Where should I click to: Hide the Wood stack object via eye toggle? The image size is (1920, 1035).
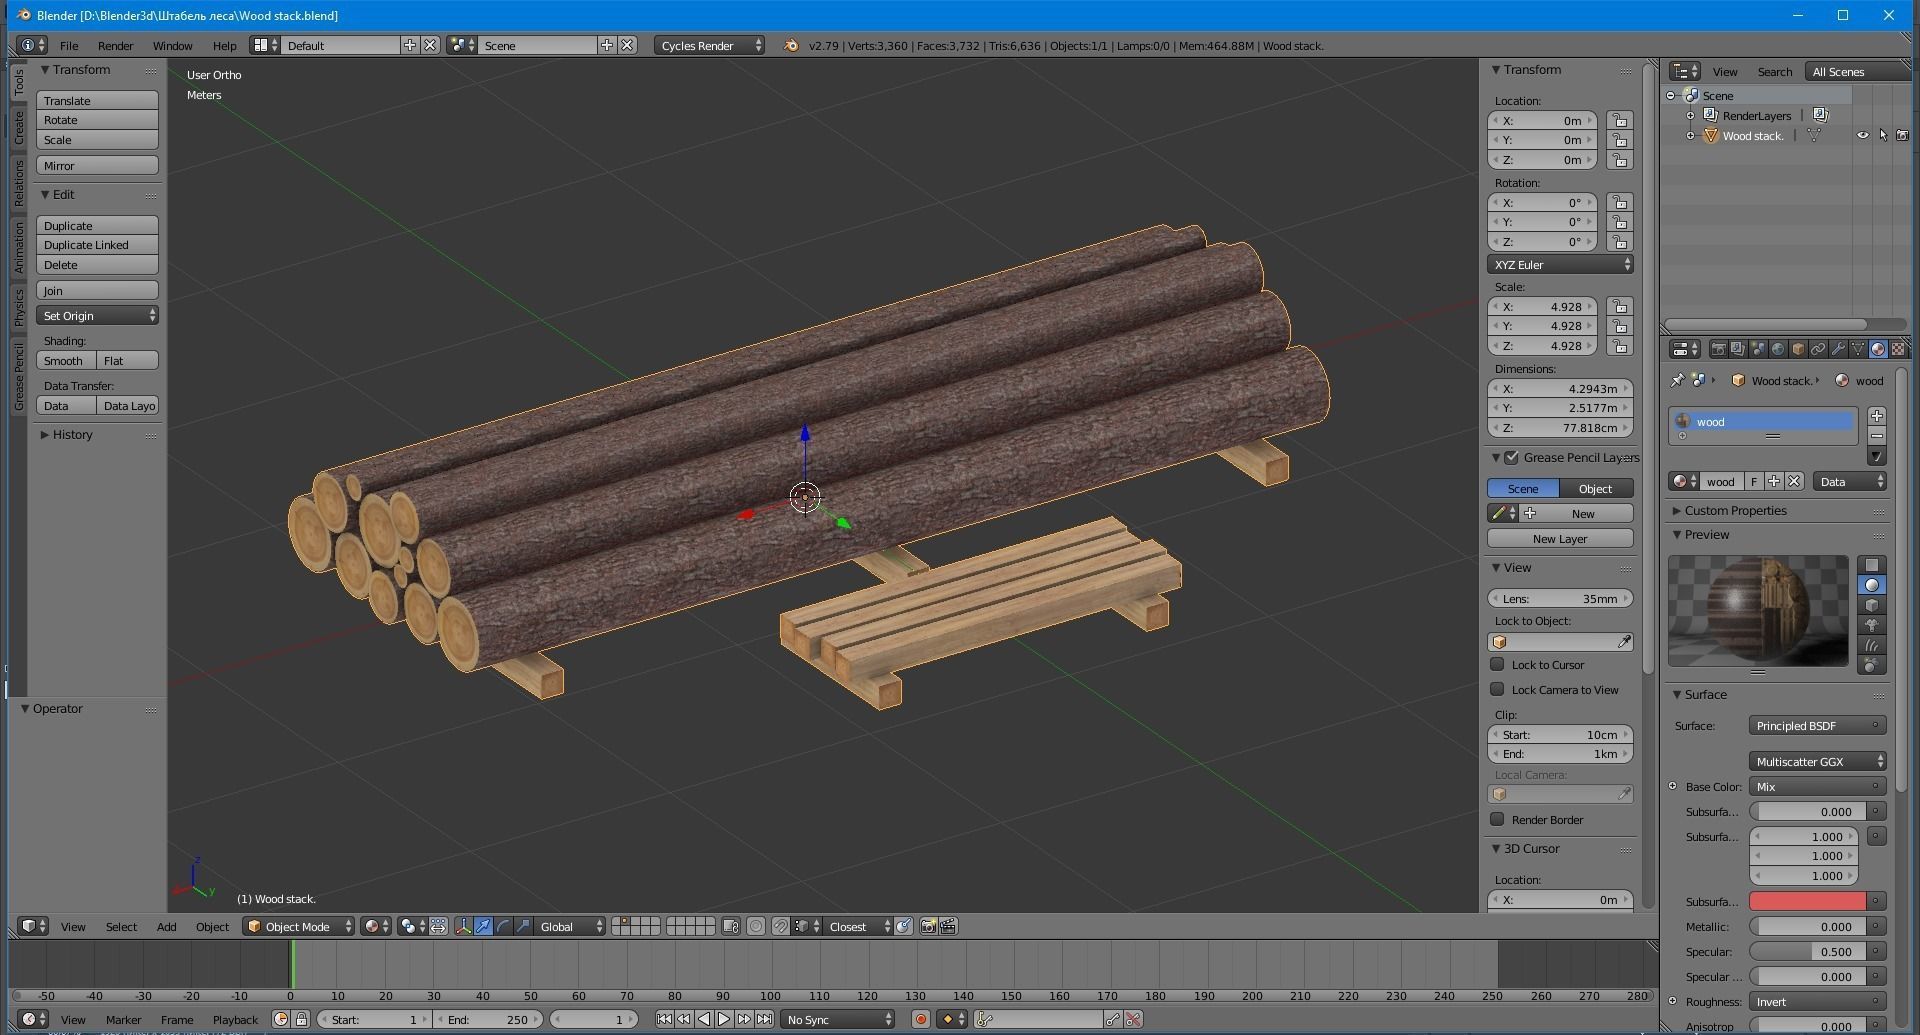tap(1862, 135)
